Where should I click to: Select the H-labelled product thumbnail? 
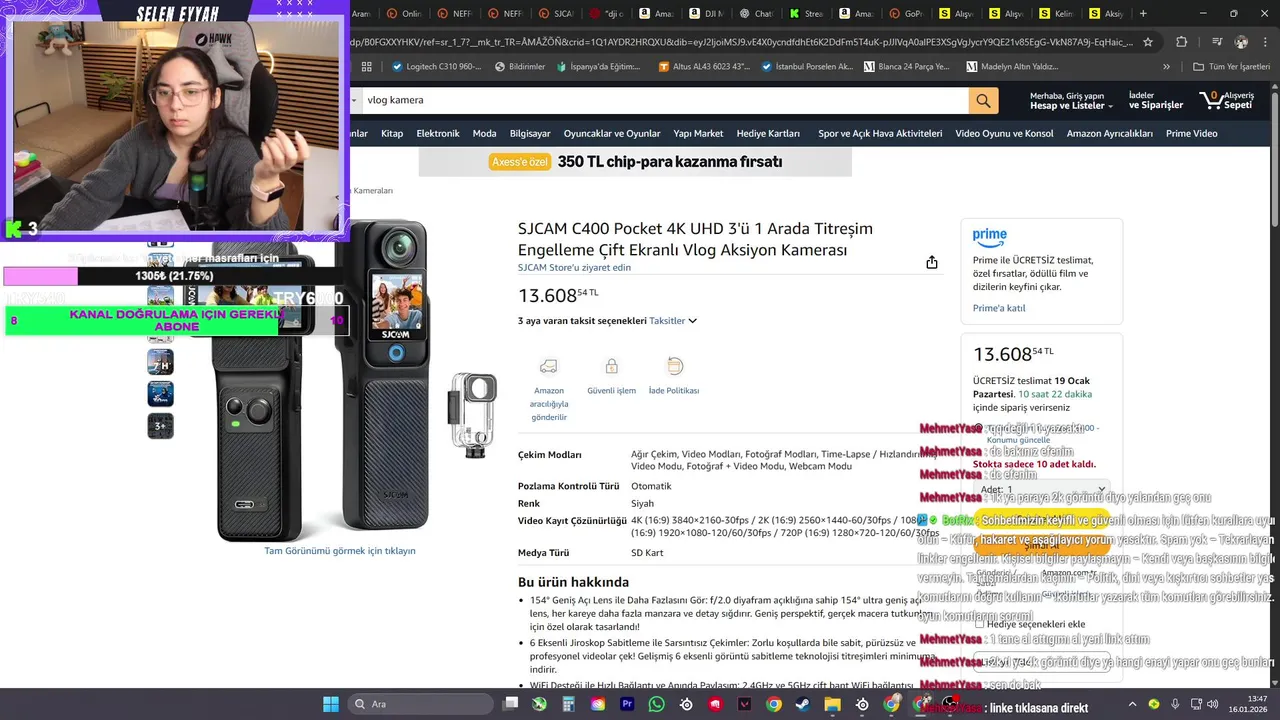click(160, 362)
